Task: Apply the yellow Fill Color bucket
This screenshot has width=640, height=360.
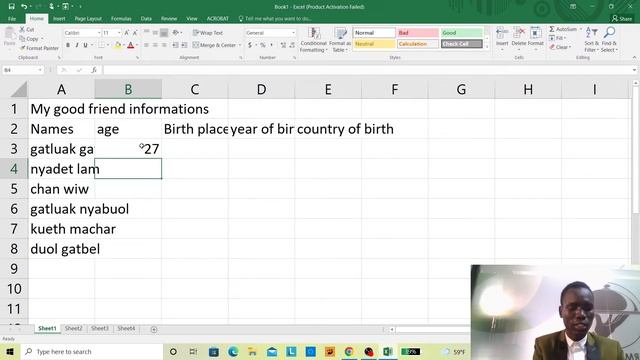Action: (x=118, y=45)
